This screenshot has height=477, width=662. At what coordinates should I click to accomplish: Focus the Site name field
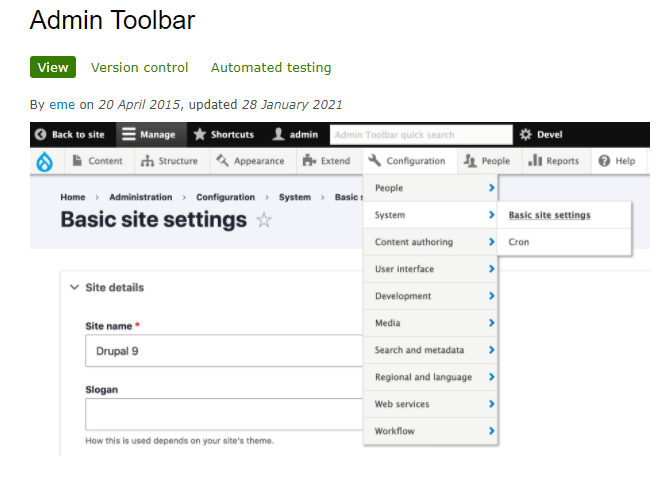coord(224,351)
